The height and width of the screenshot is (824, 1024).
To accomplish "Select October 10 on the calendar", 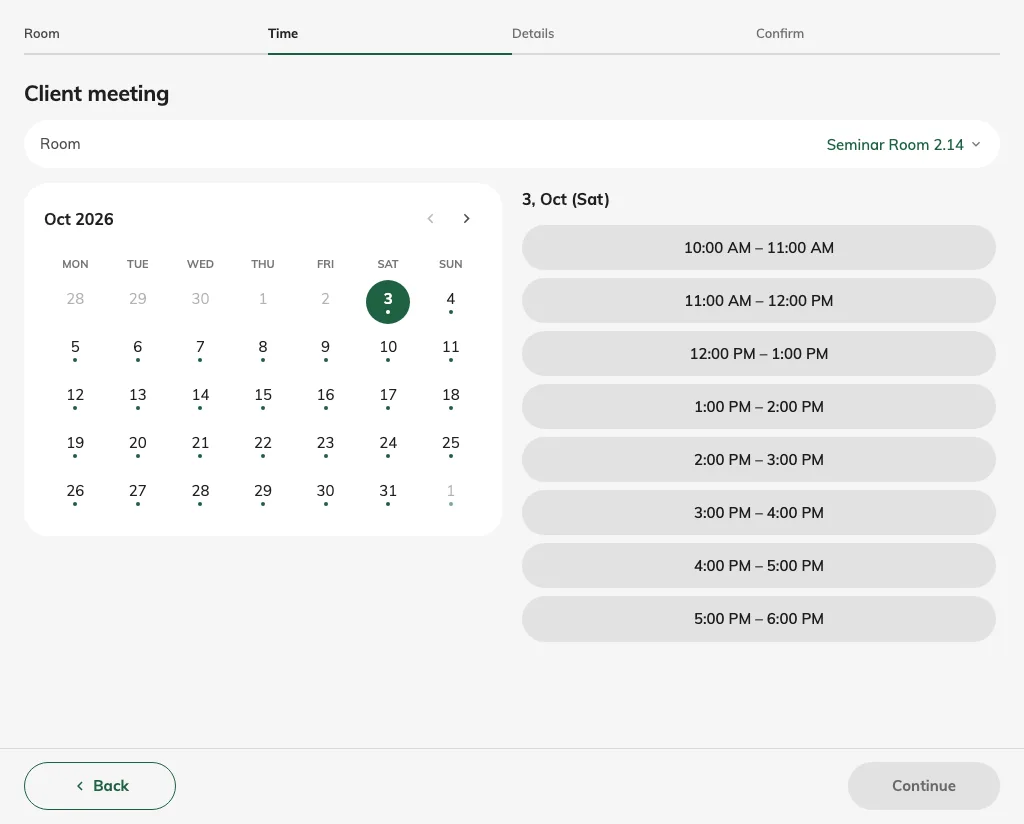I will (388, 349).
